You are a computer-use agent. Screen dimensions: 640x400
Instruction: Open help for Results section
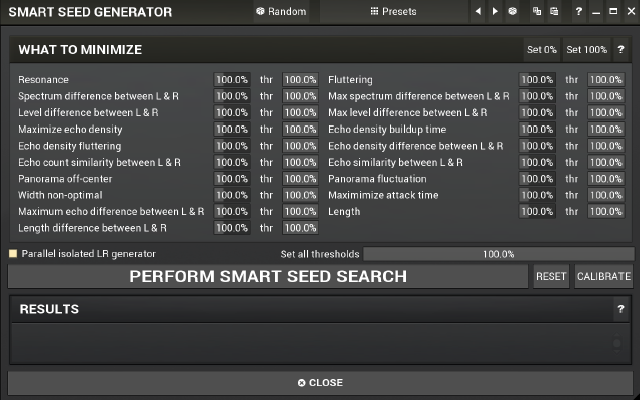pyautogui.click(x=621, y=310)
